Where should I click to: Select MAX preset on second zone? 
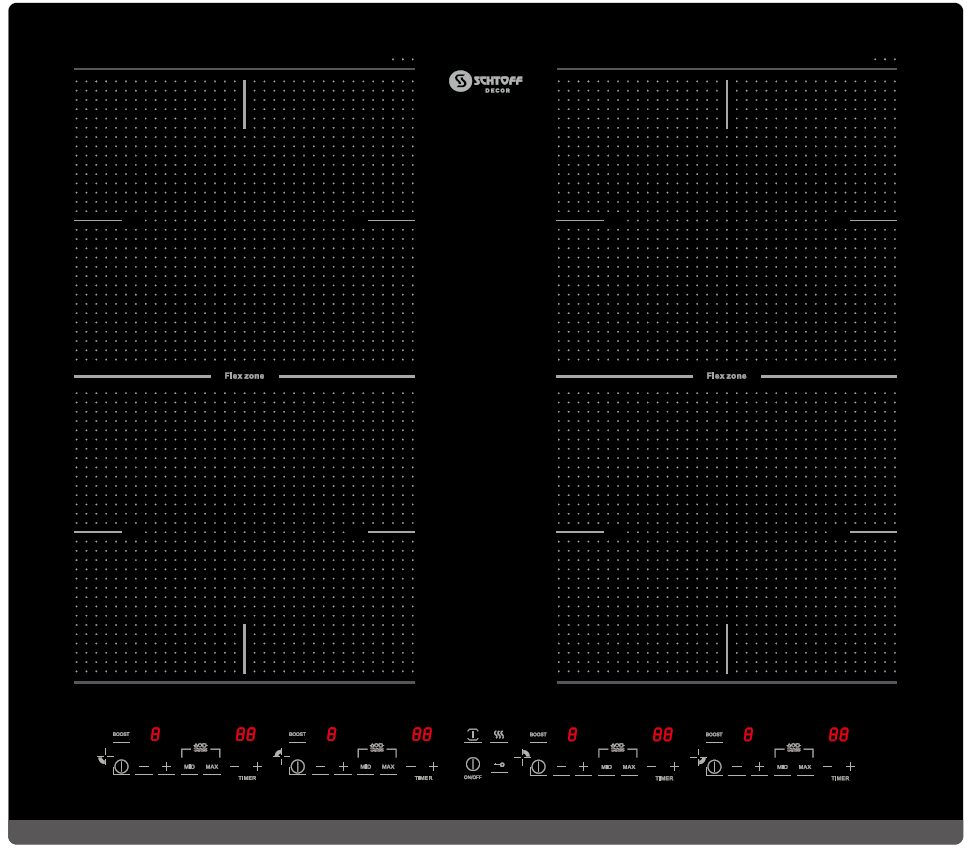click(x=388, y=767)
